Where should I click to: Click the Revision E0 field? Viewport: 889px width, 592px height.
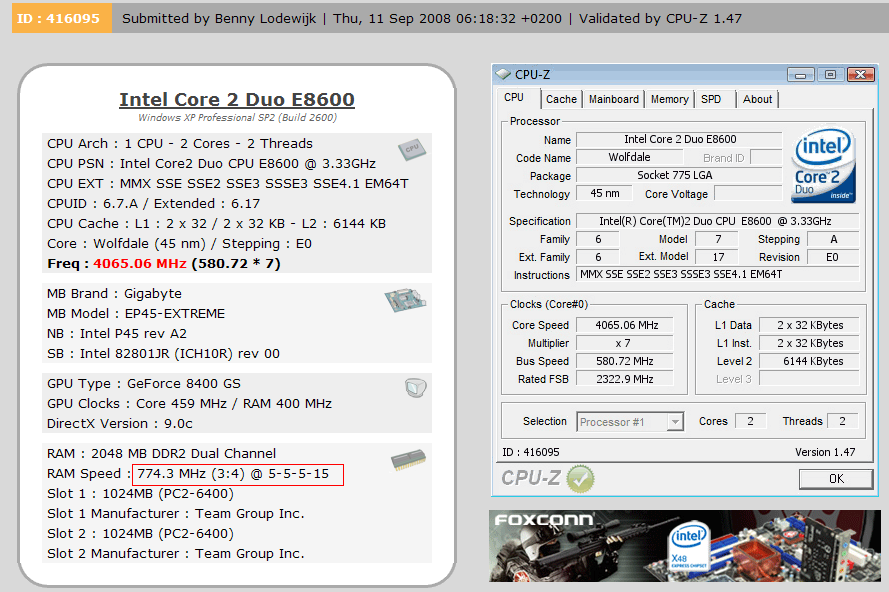coord(833,257)
